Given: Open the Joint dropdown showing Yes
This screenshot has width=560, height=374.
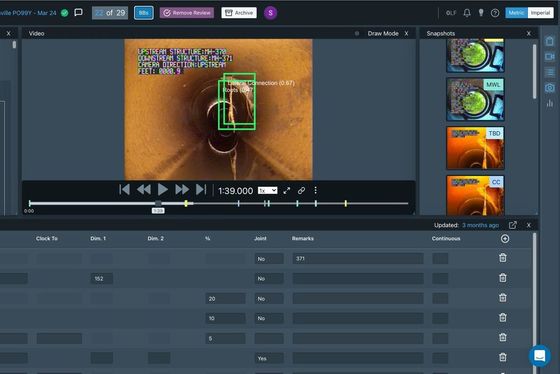Looking at the screenshot, I should [269, 358].
